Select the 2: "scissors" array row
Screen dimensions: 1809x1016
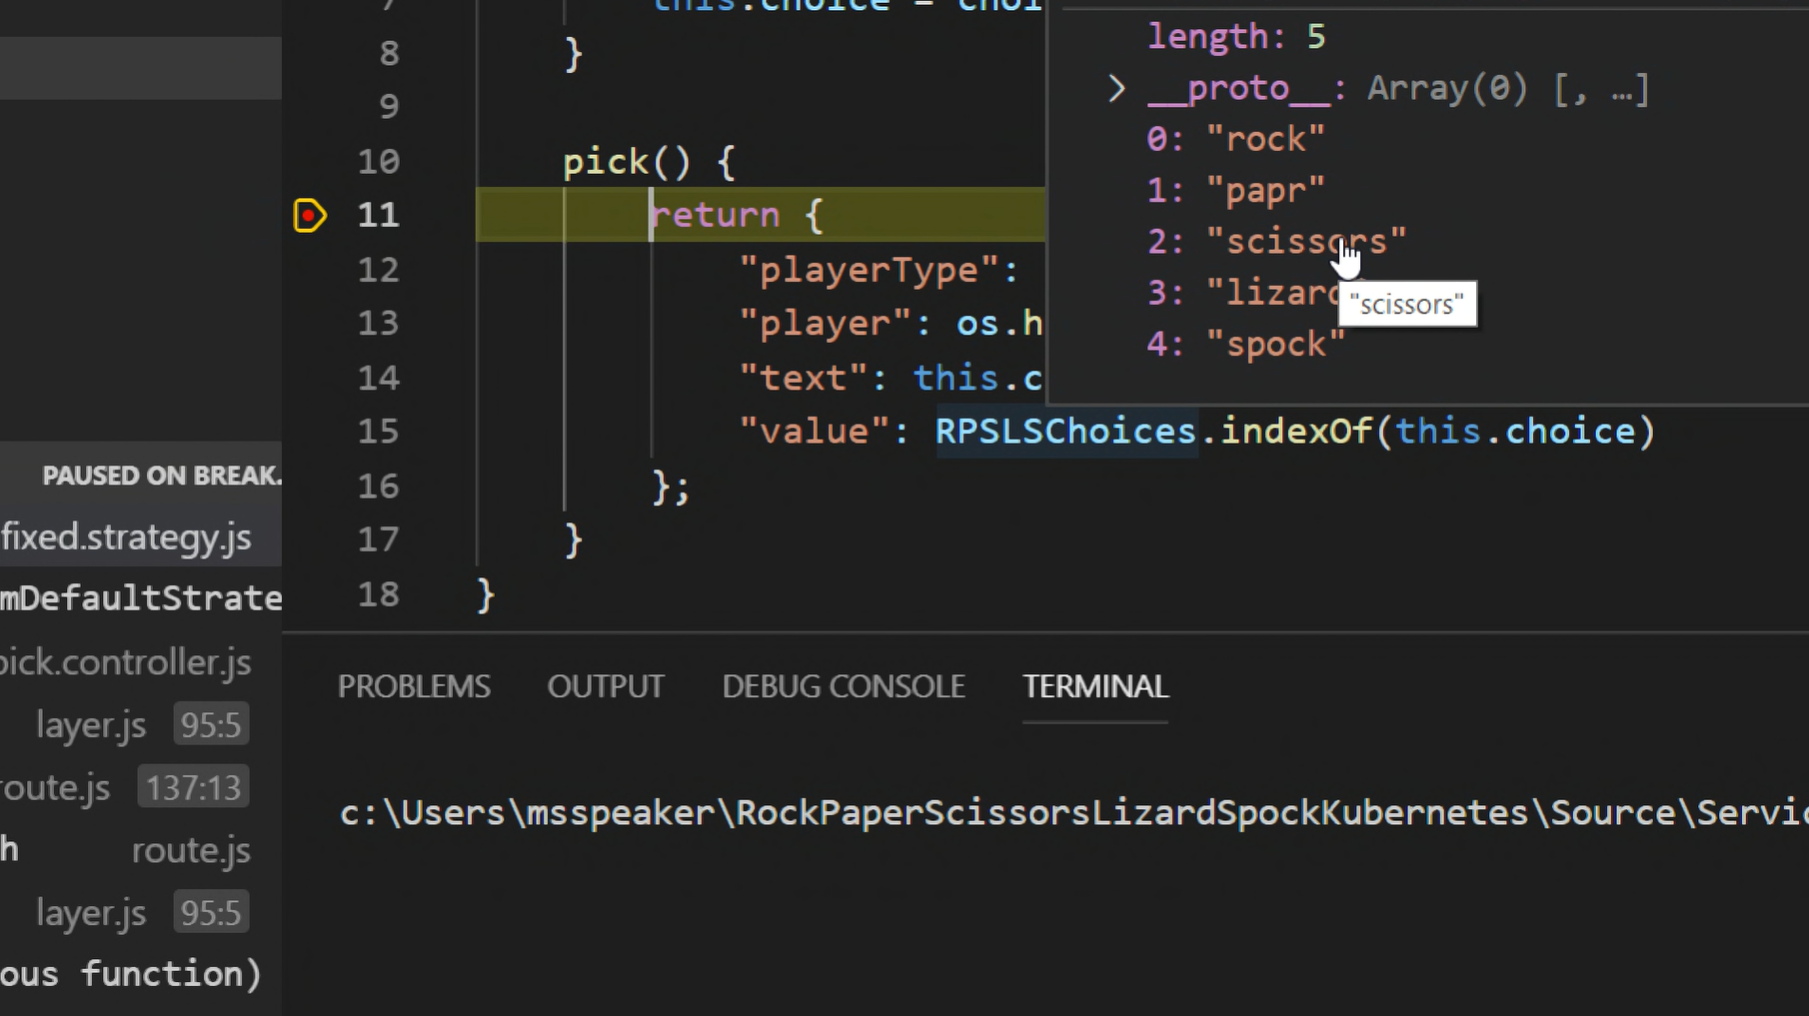coord(1276,242)
